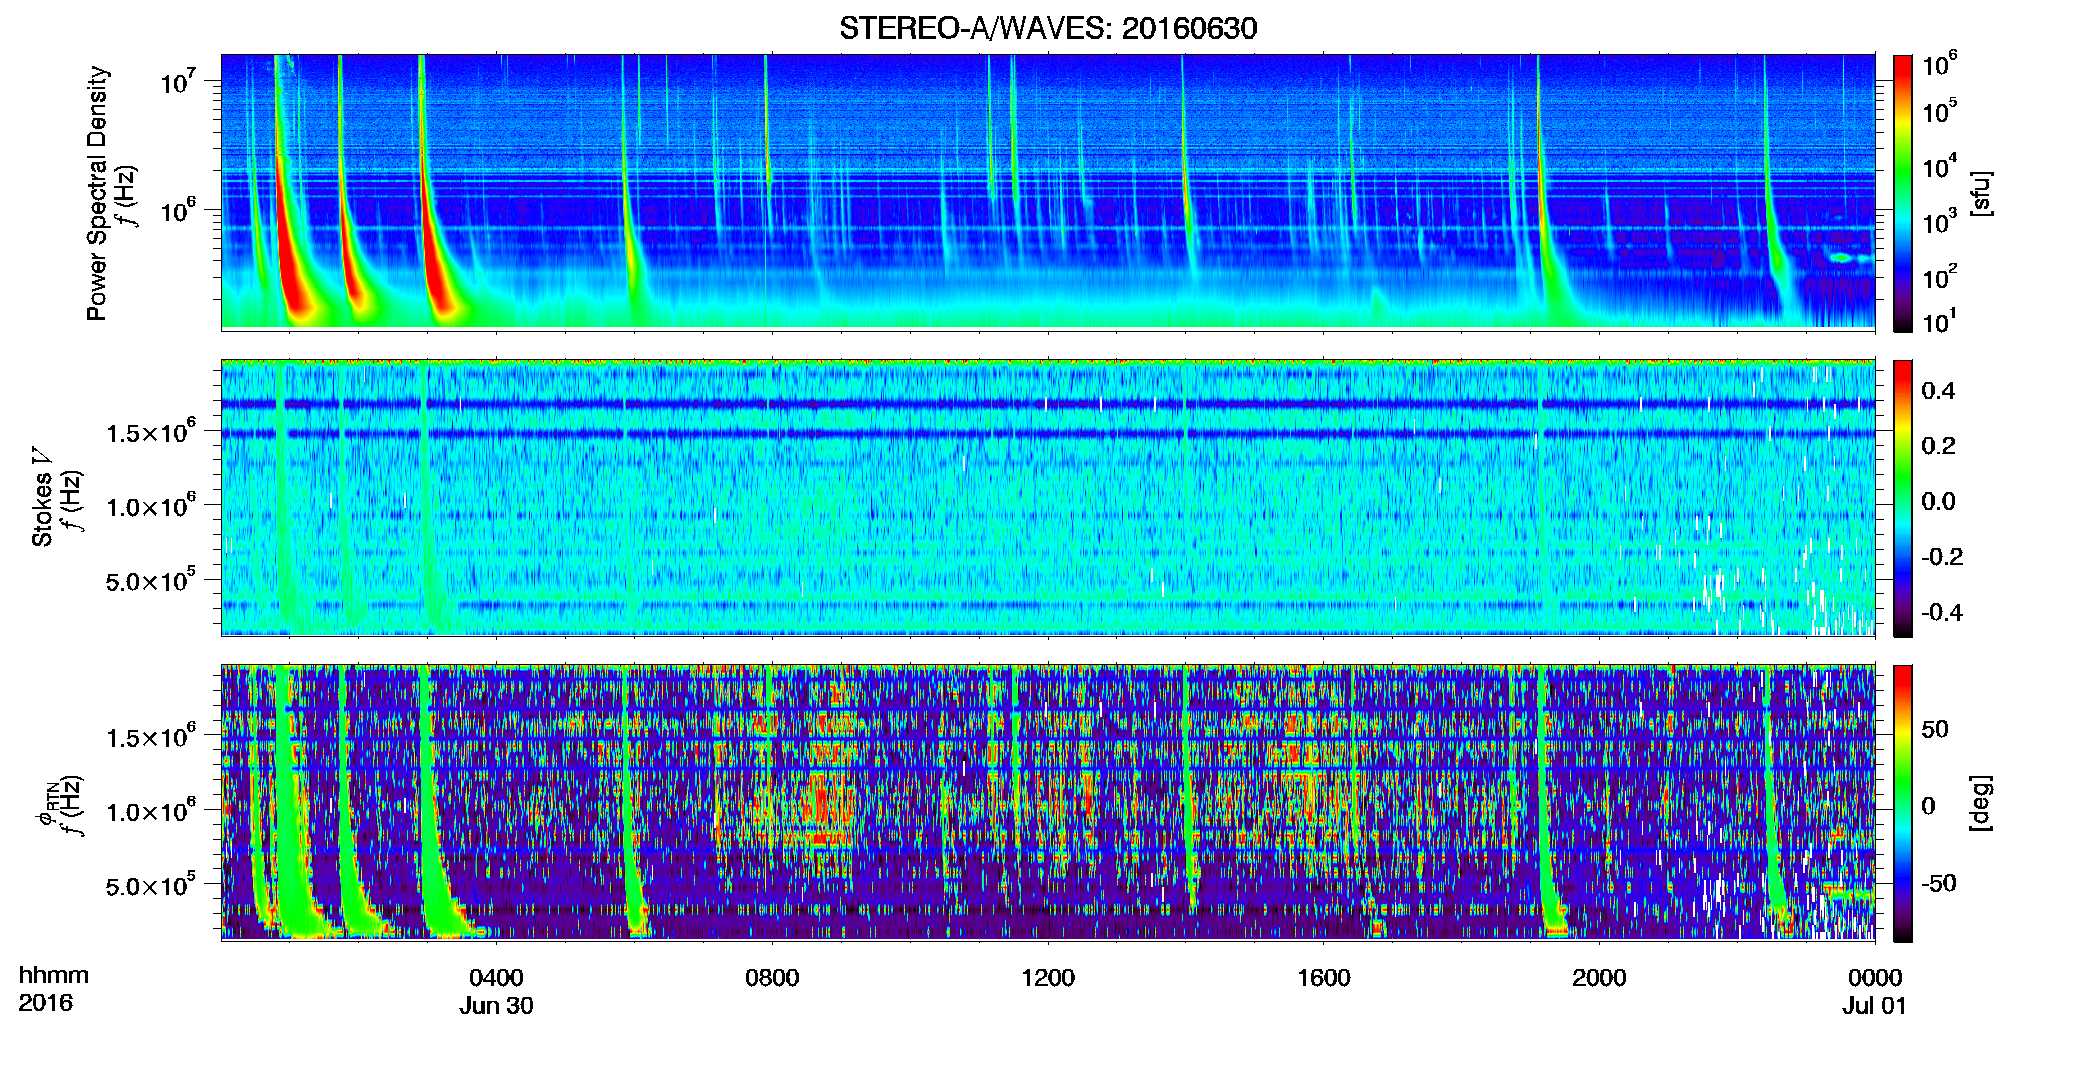
Task: Click the "Jul 01" date label
Action: point(1875,1005)
